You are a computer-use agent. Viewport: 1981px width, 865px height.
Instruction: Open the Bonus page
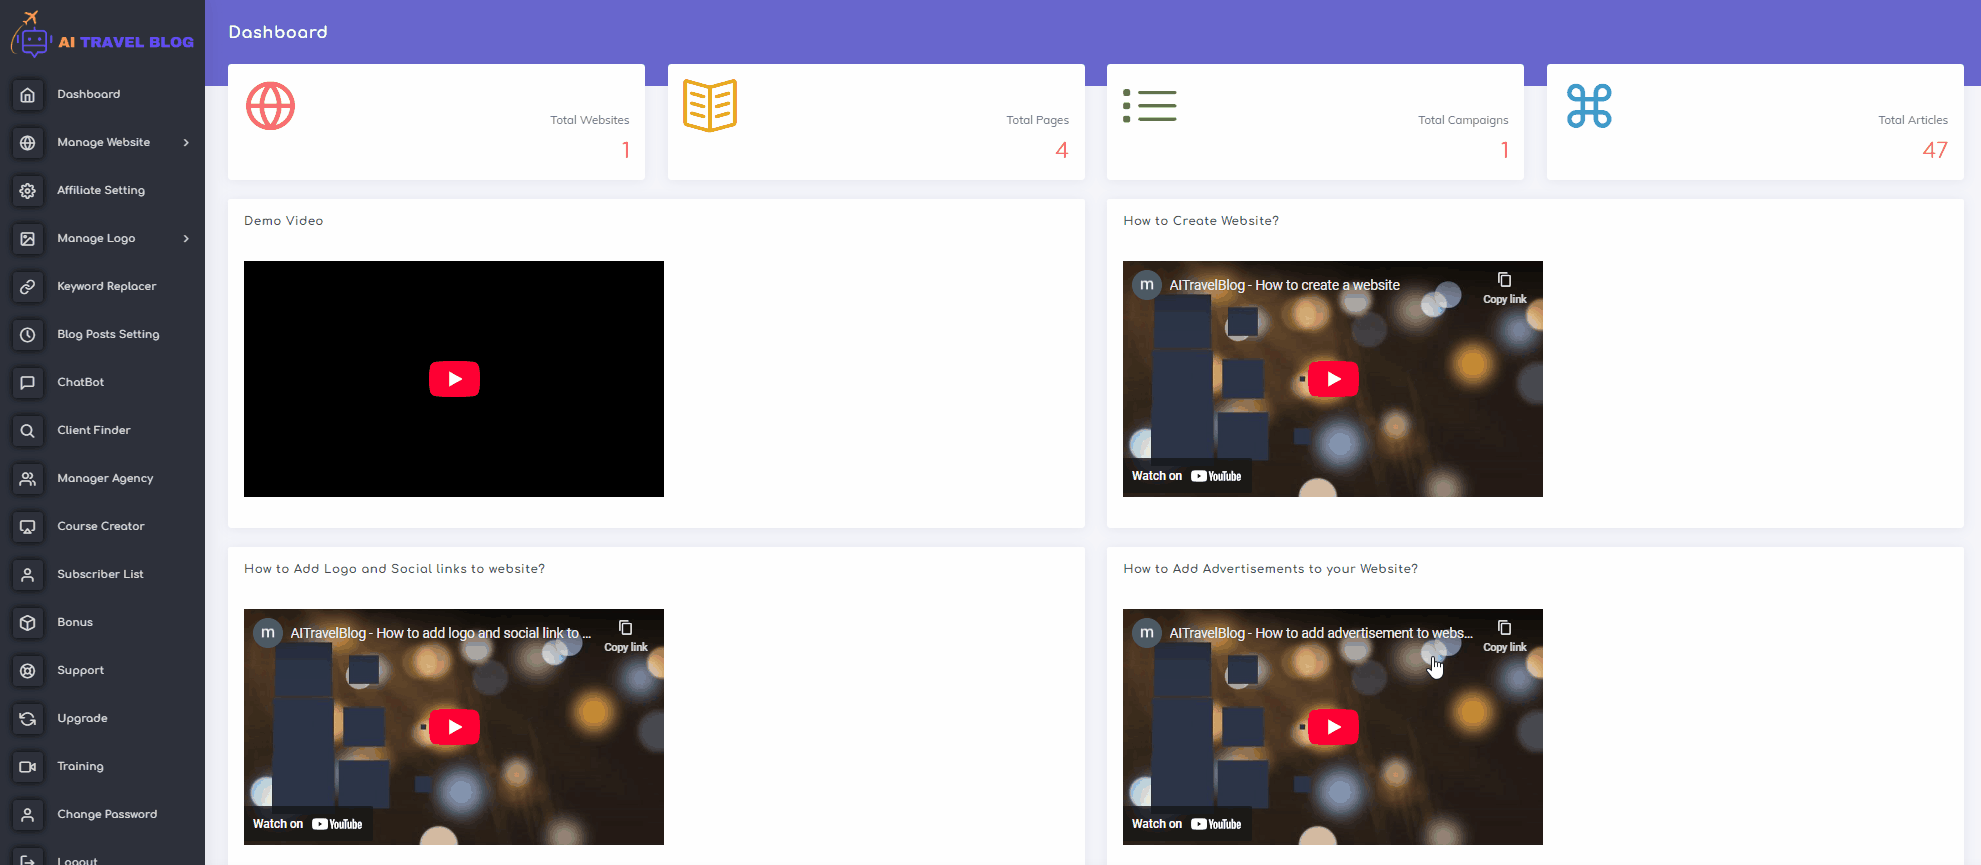coord(75,622)
